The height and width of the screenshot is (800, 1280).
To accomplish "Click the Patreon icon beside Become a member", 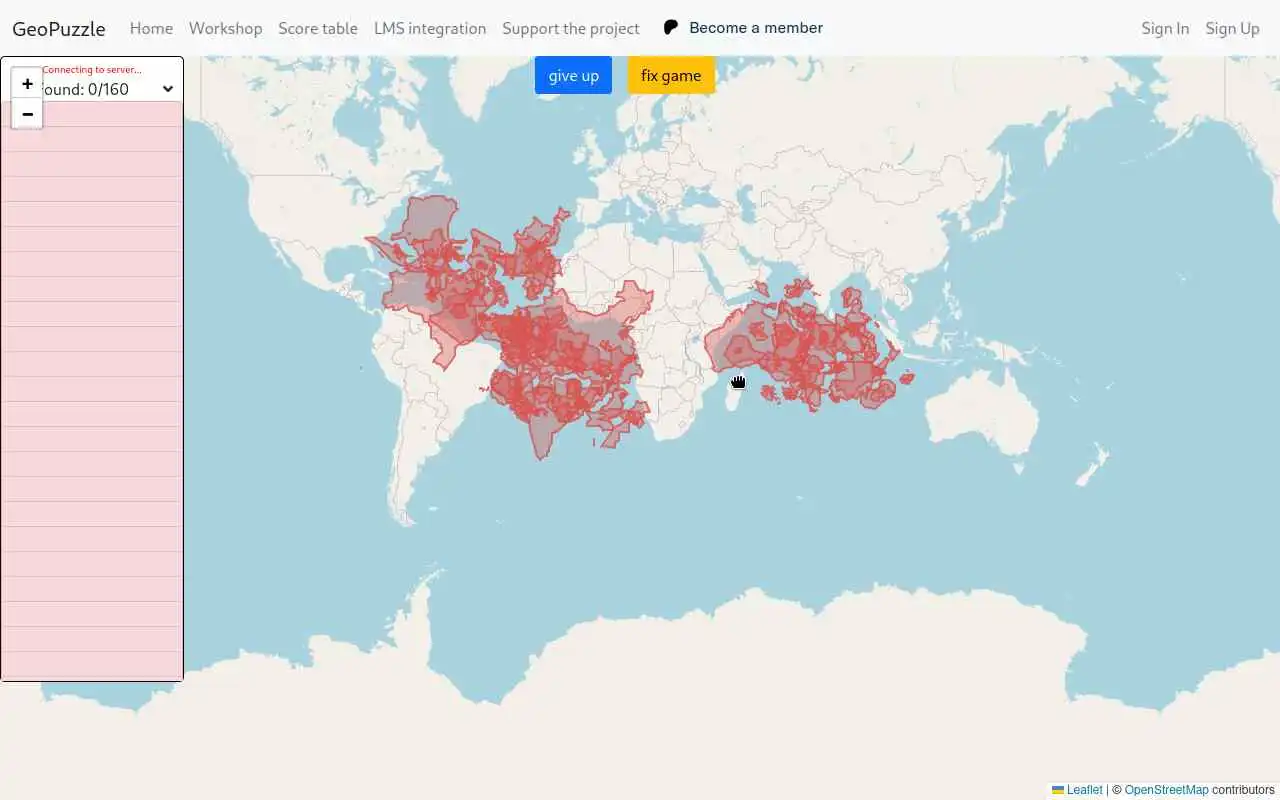I will coord(671,28).
